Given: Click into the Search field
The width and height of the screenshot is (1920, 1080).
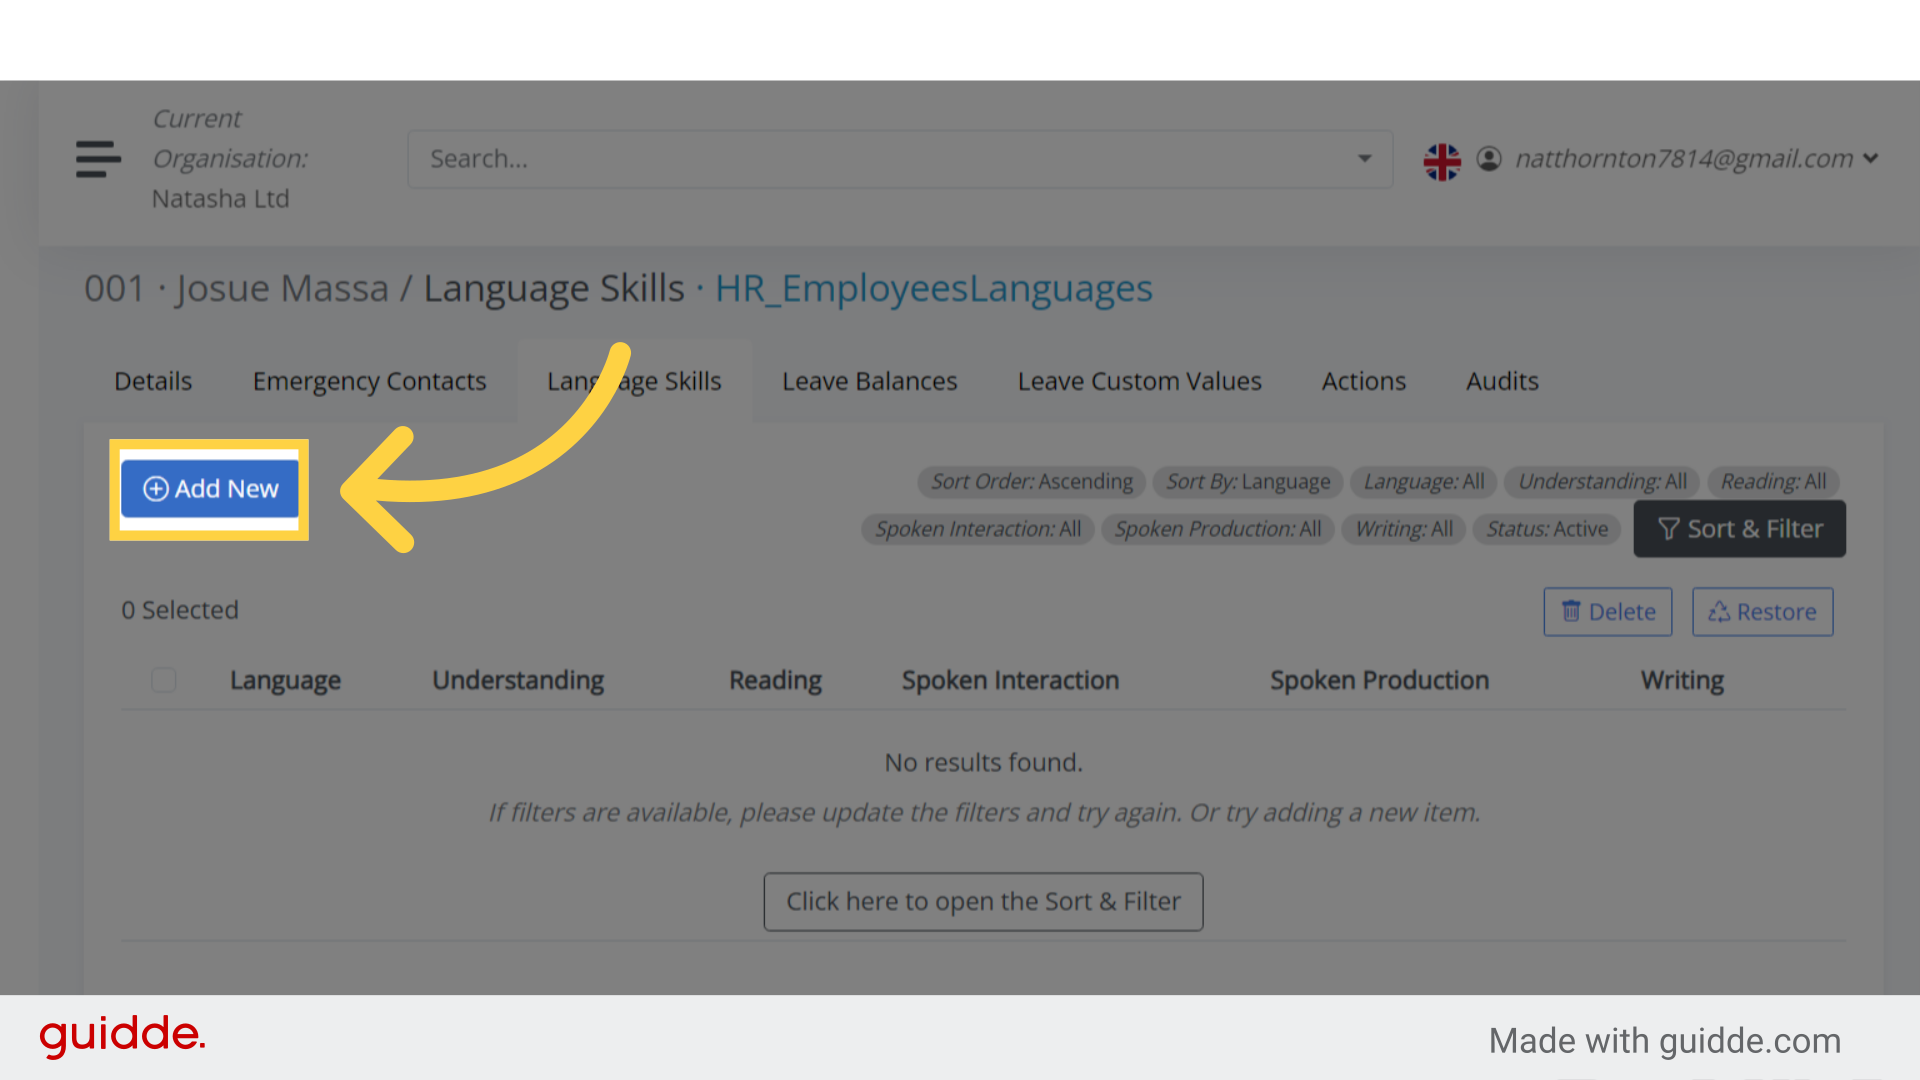Looking at the screenshot, I should pos(900,159).
